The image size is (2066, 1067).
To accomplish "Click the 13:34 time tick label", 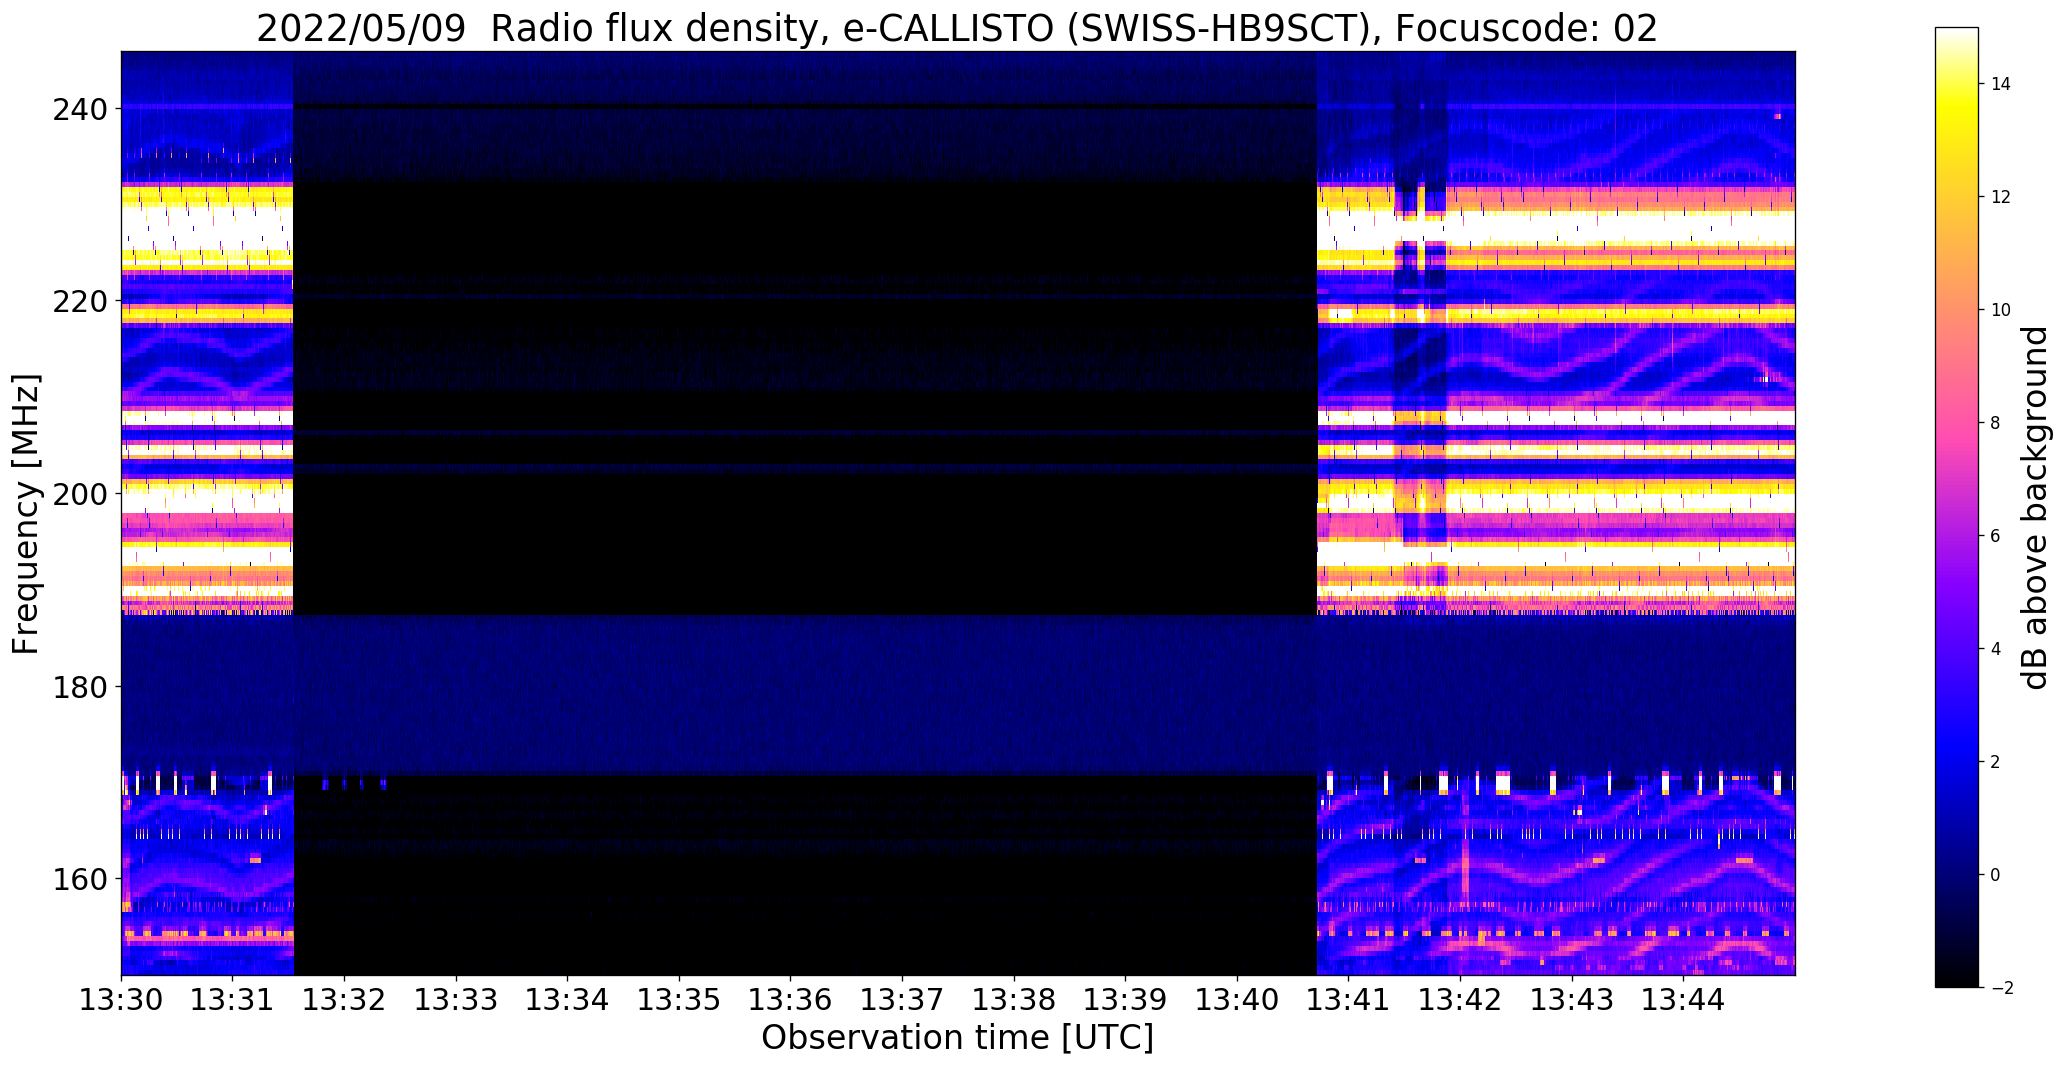I will (x=568, y=999).
